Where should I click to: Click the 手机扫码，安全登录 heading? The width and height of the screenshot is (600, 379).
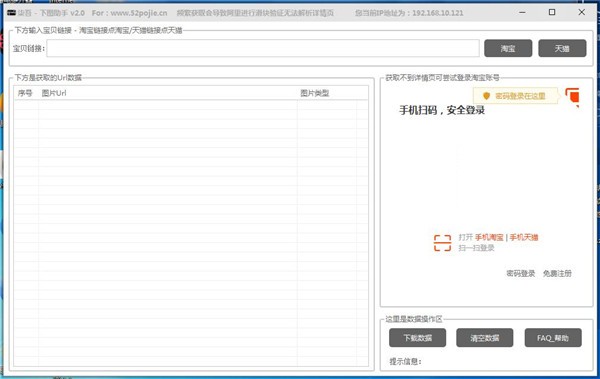[442, 110]
